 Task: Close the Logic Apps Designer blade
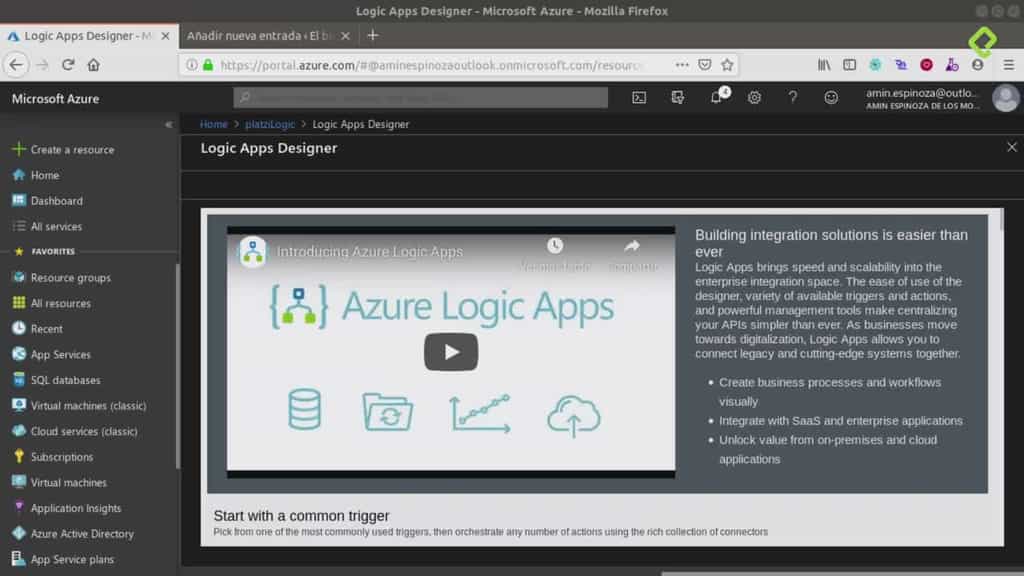point(1011,148)
